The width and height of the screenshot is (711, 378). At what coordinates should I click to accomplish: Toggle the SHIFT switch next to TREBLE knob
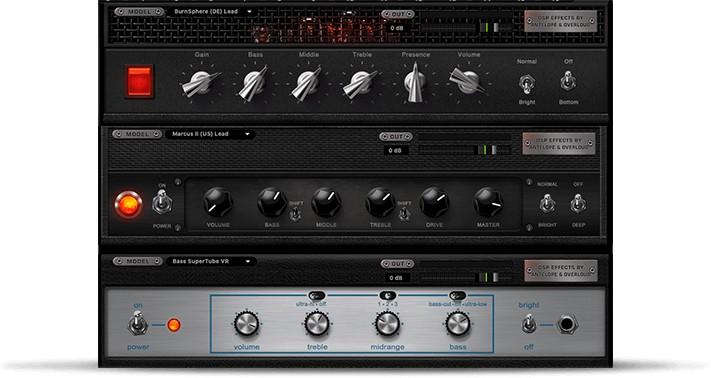404,214
